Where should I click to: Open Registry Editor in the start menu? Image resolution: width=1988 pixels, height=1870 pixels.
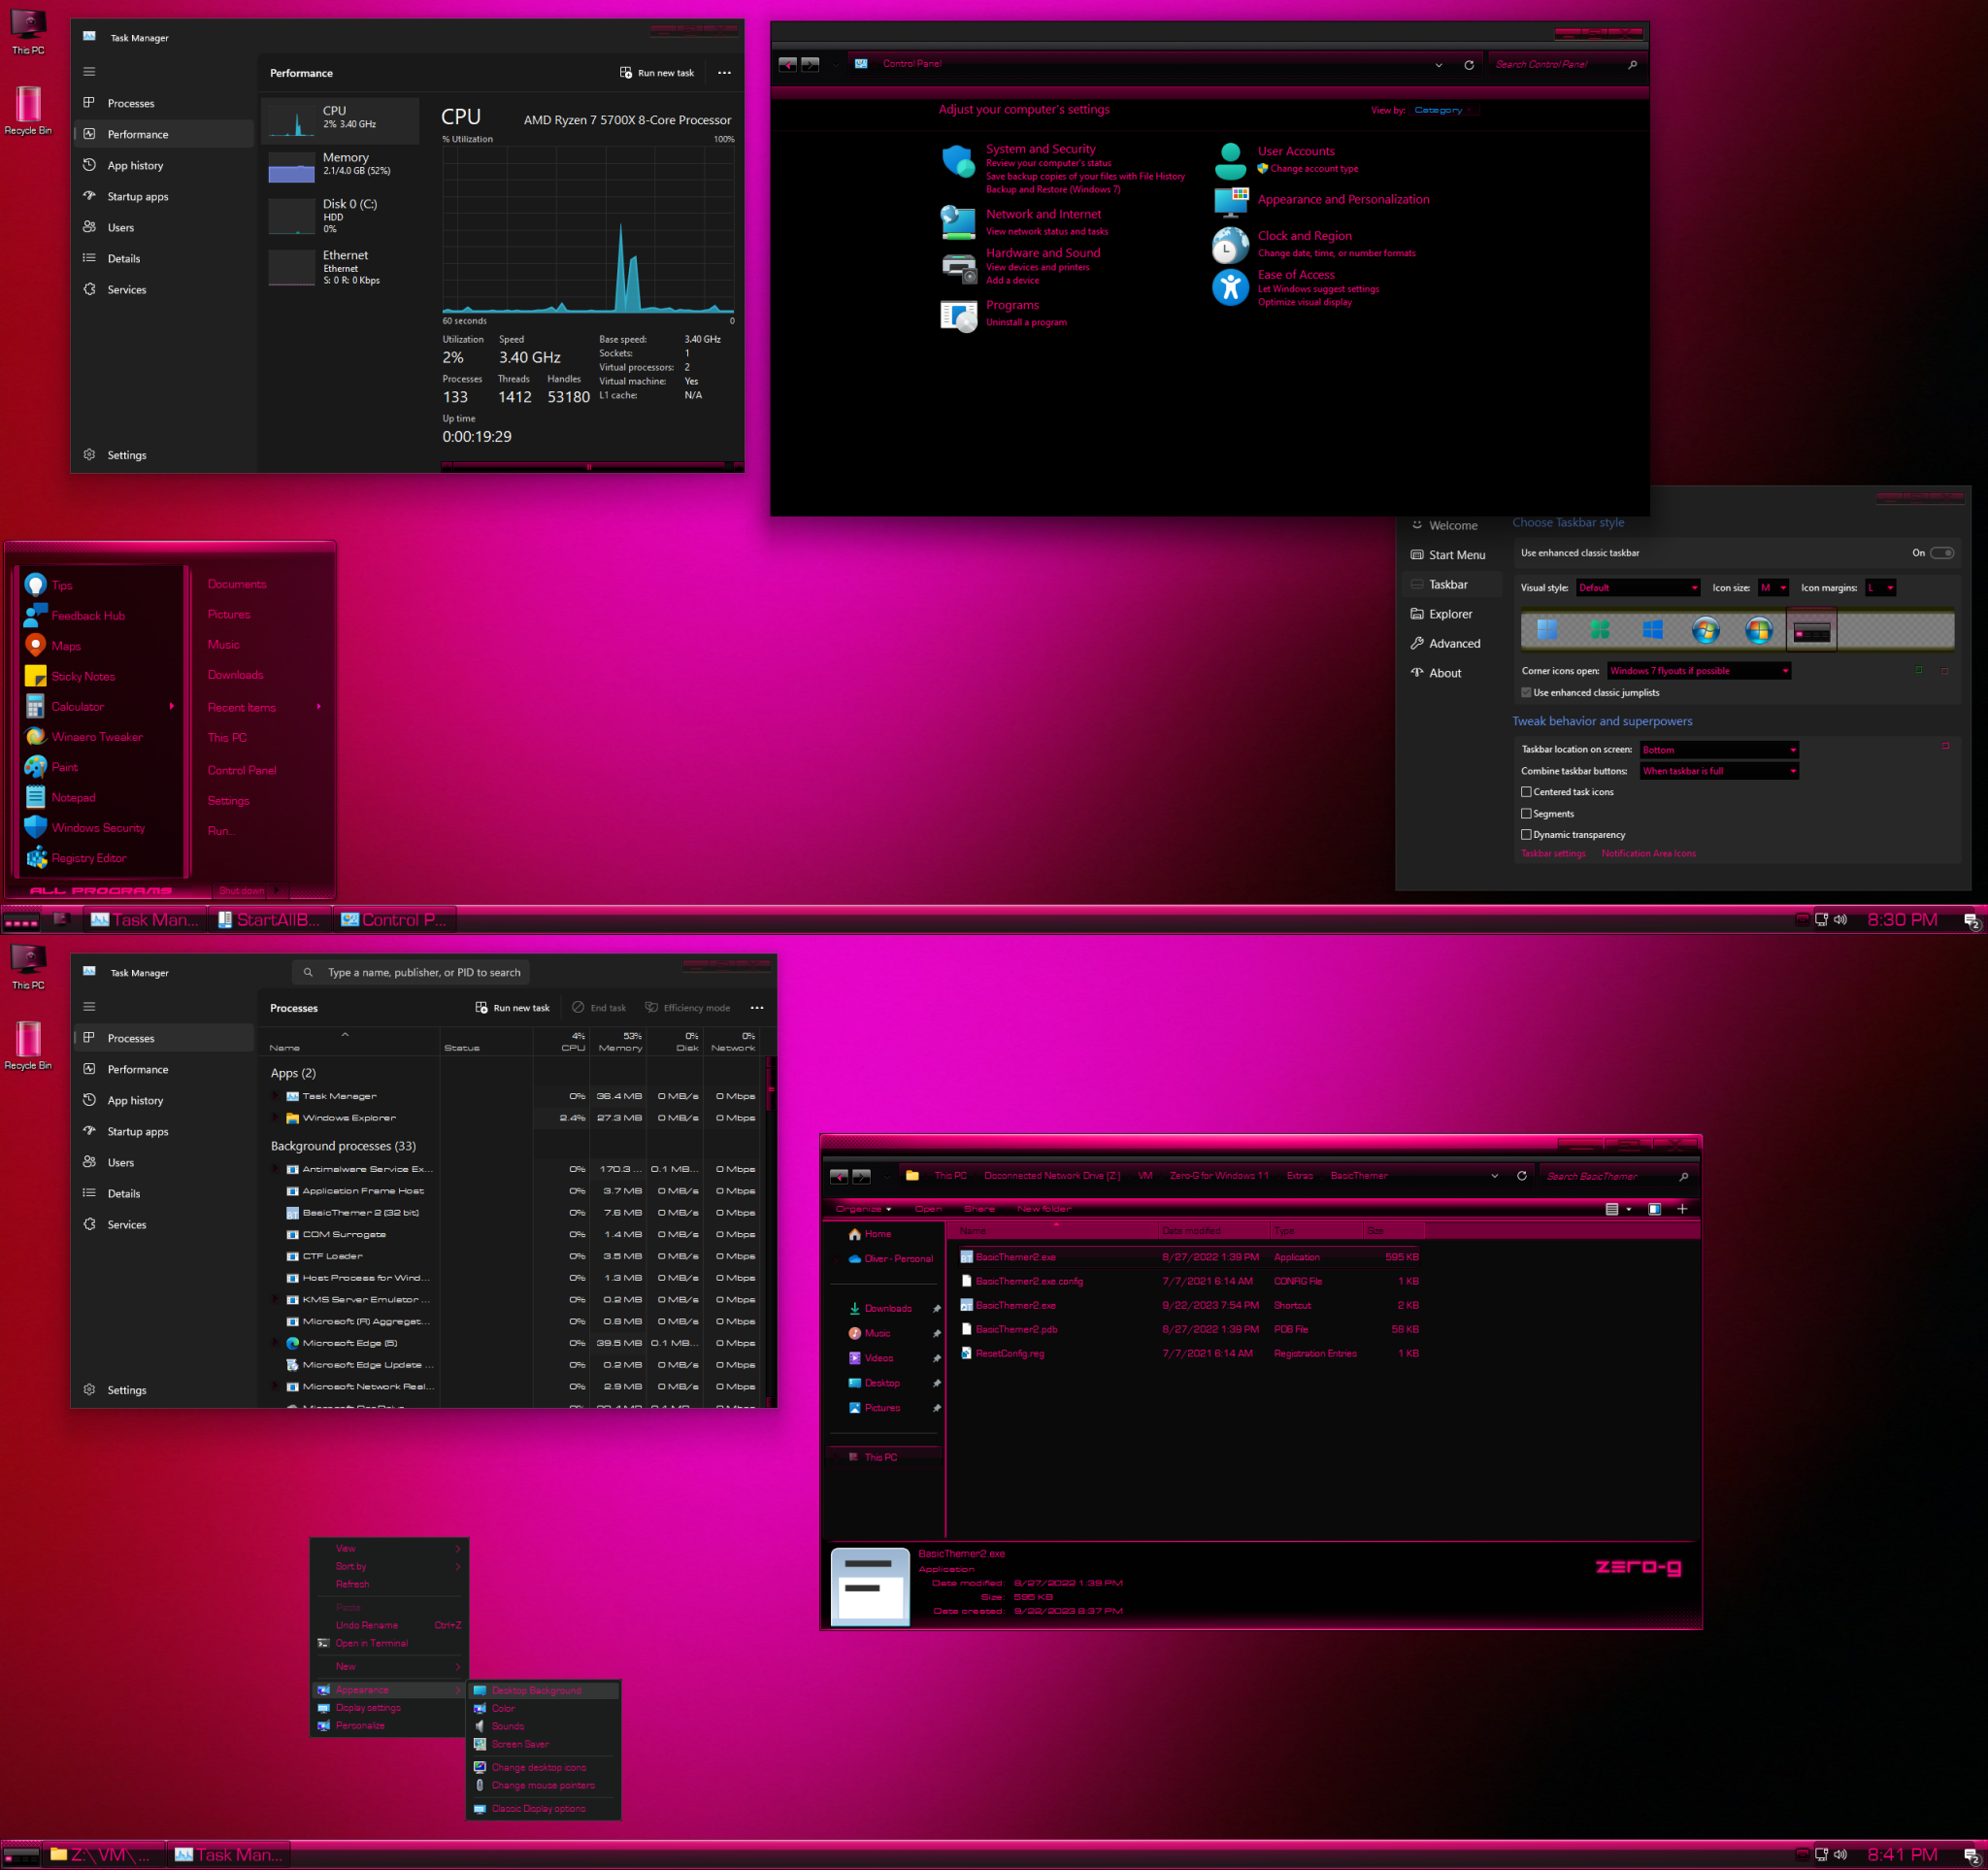click(88, 858)
